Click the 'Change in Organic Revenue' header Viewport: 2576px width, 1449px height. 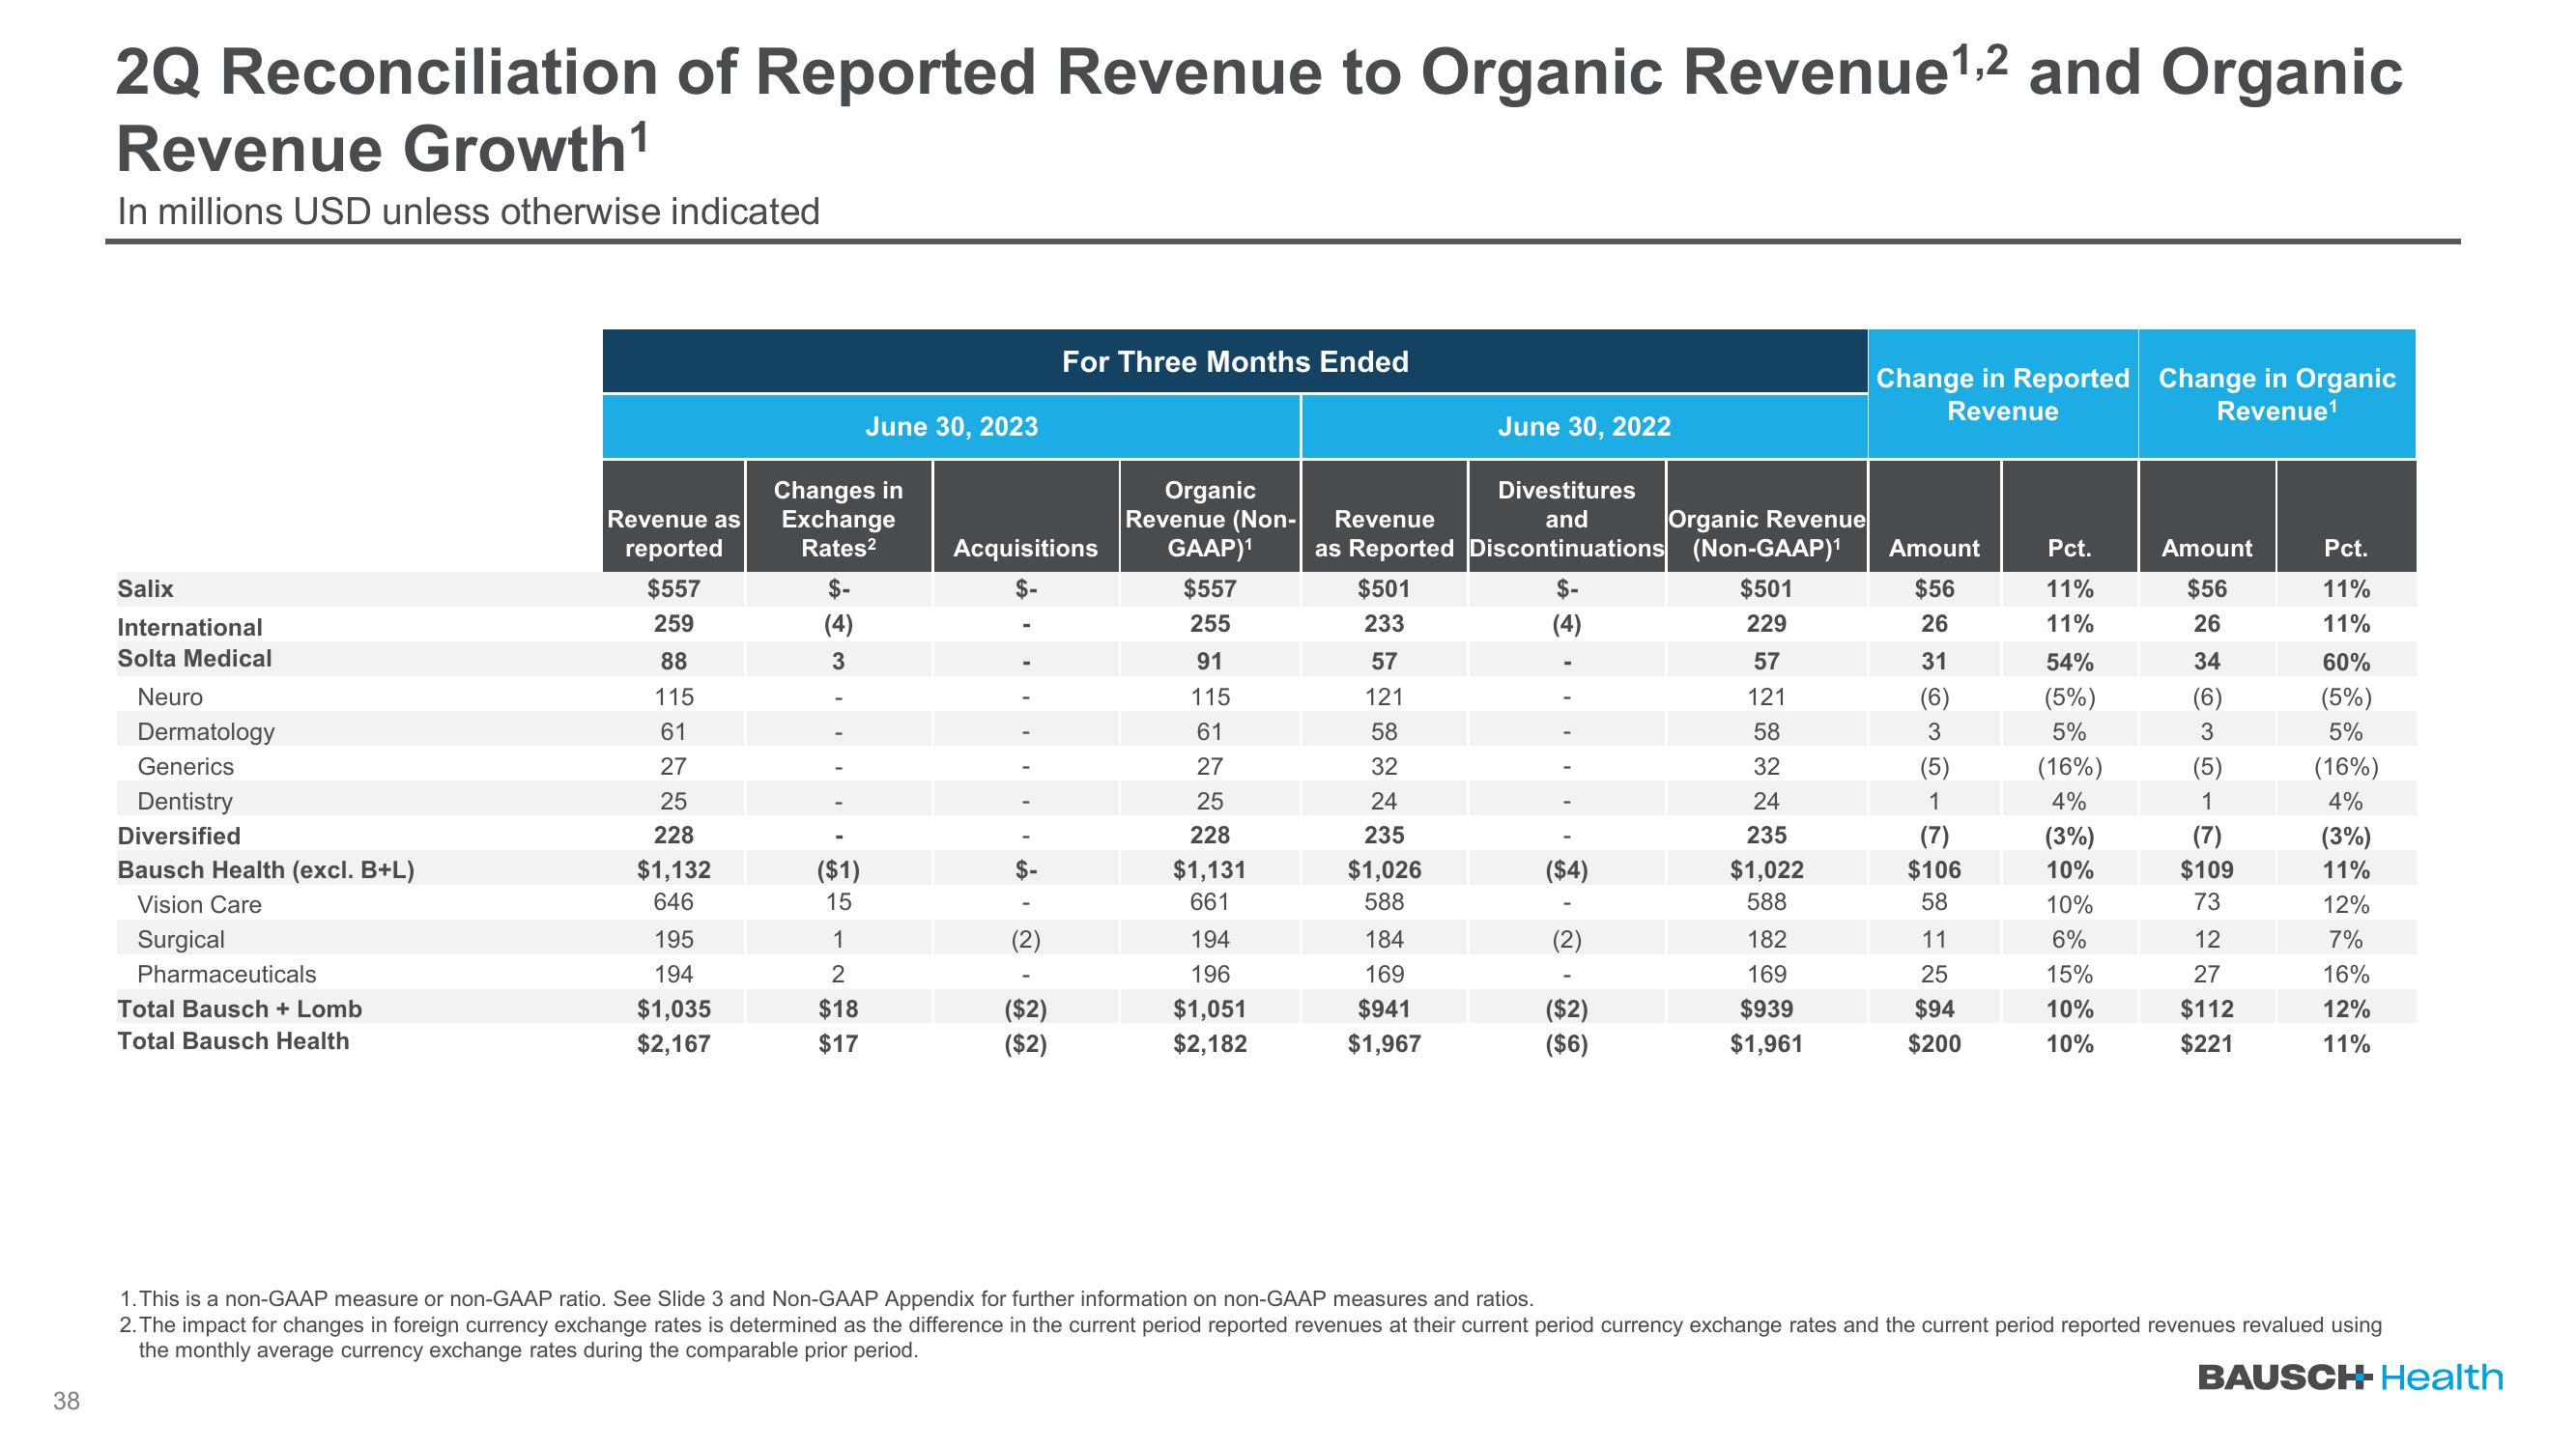pyautogui.click(x=2277, y=394)
